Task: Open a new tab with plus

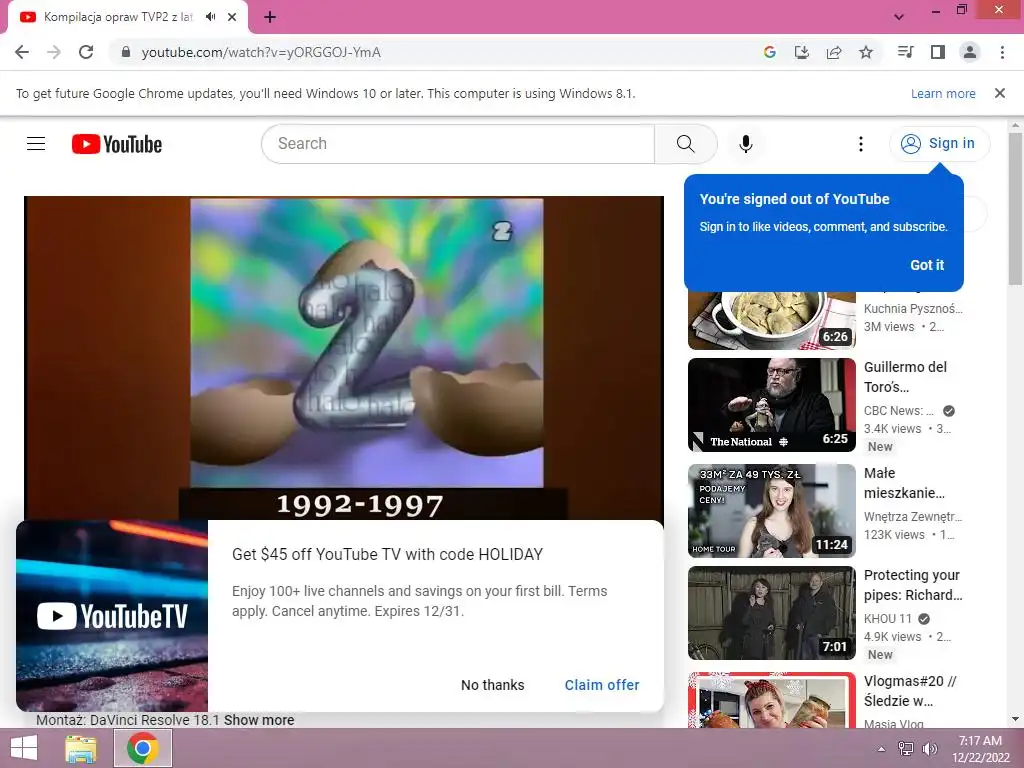Action: click(x=270, y=17)
